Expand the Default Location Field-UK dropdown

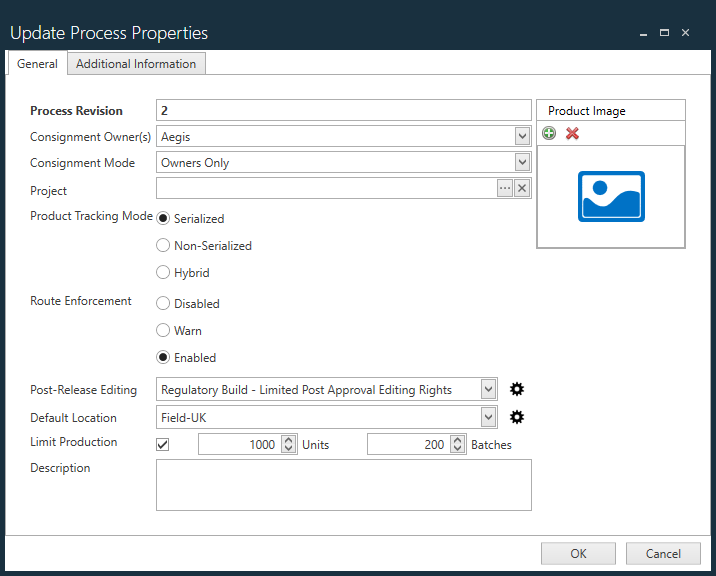click(x=488, y=418)
